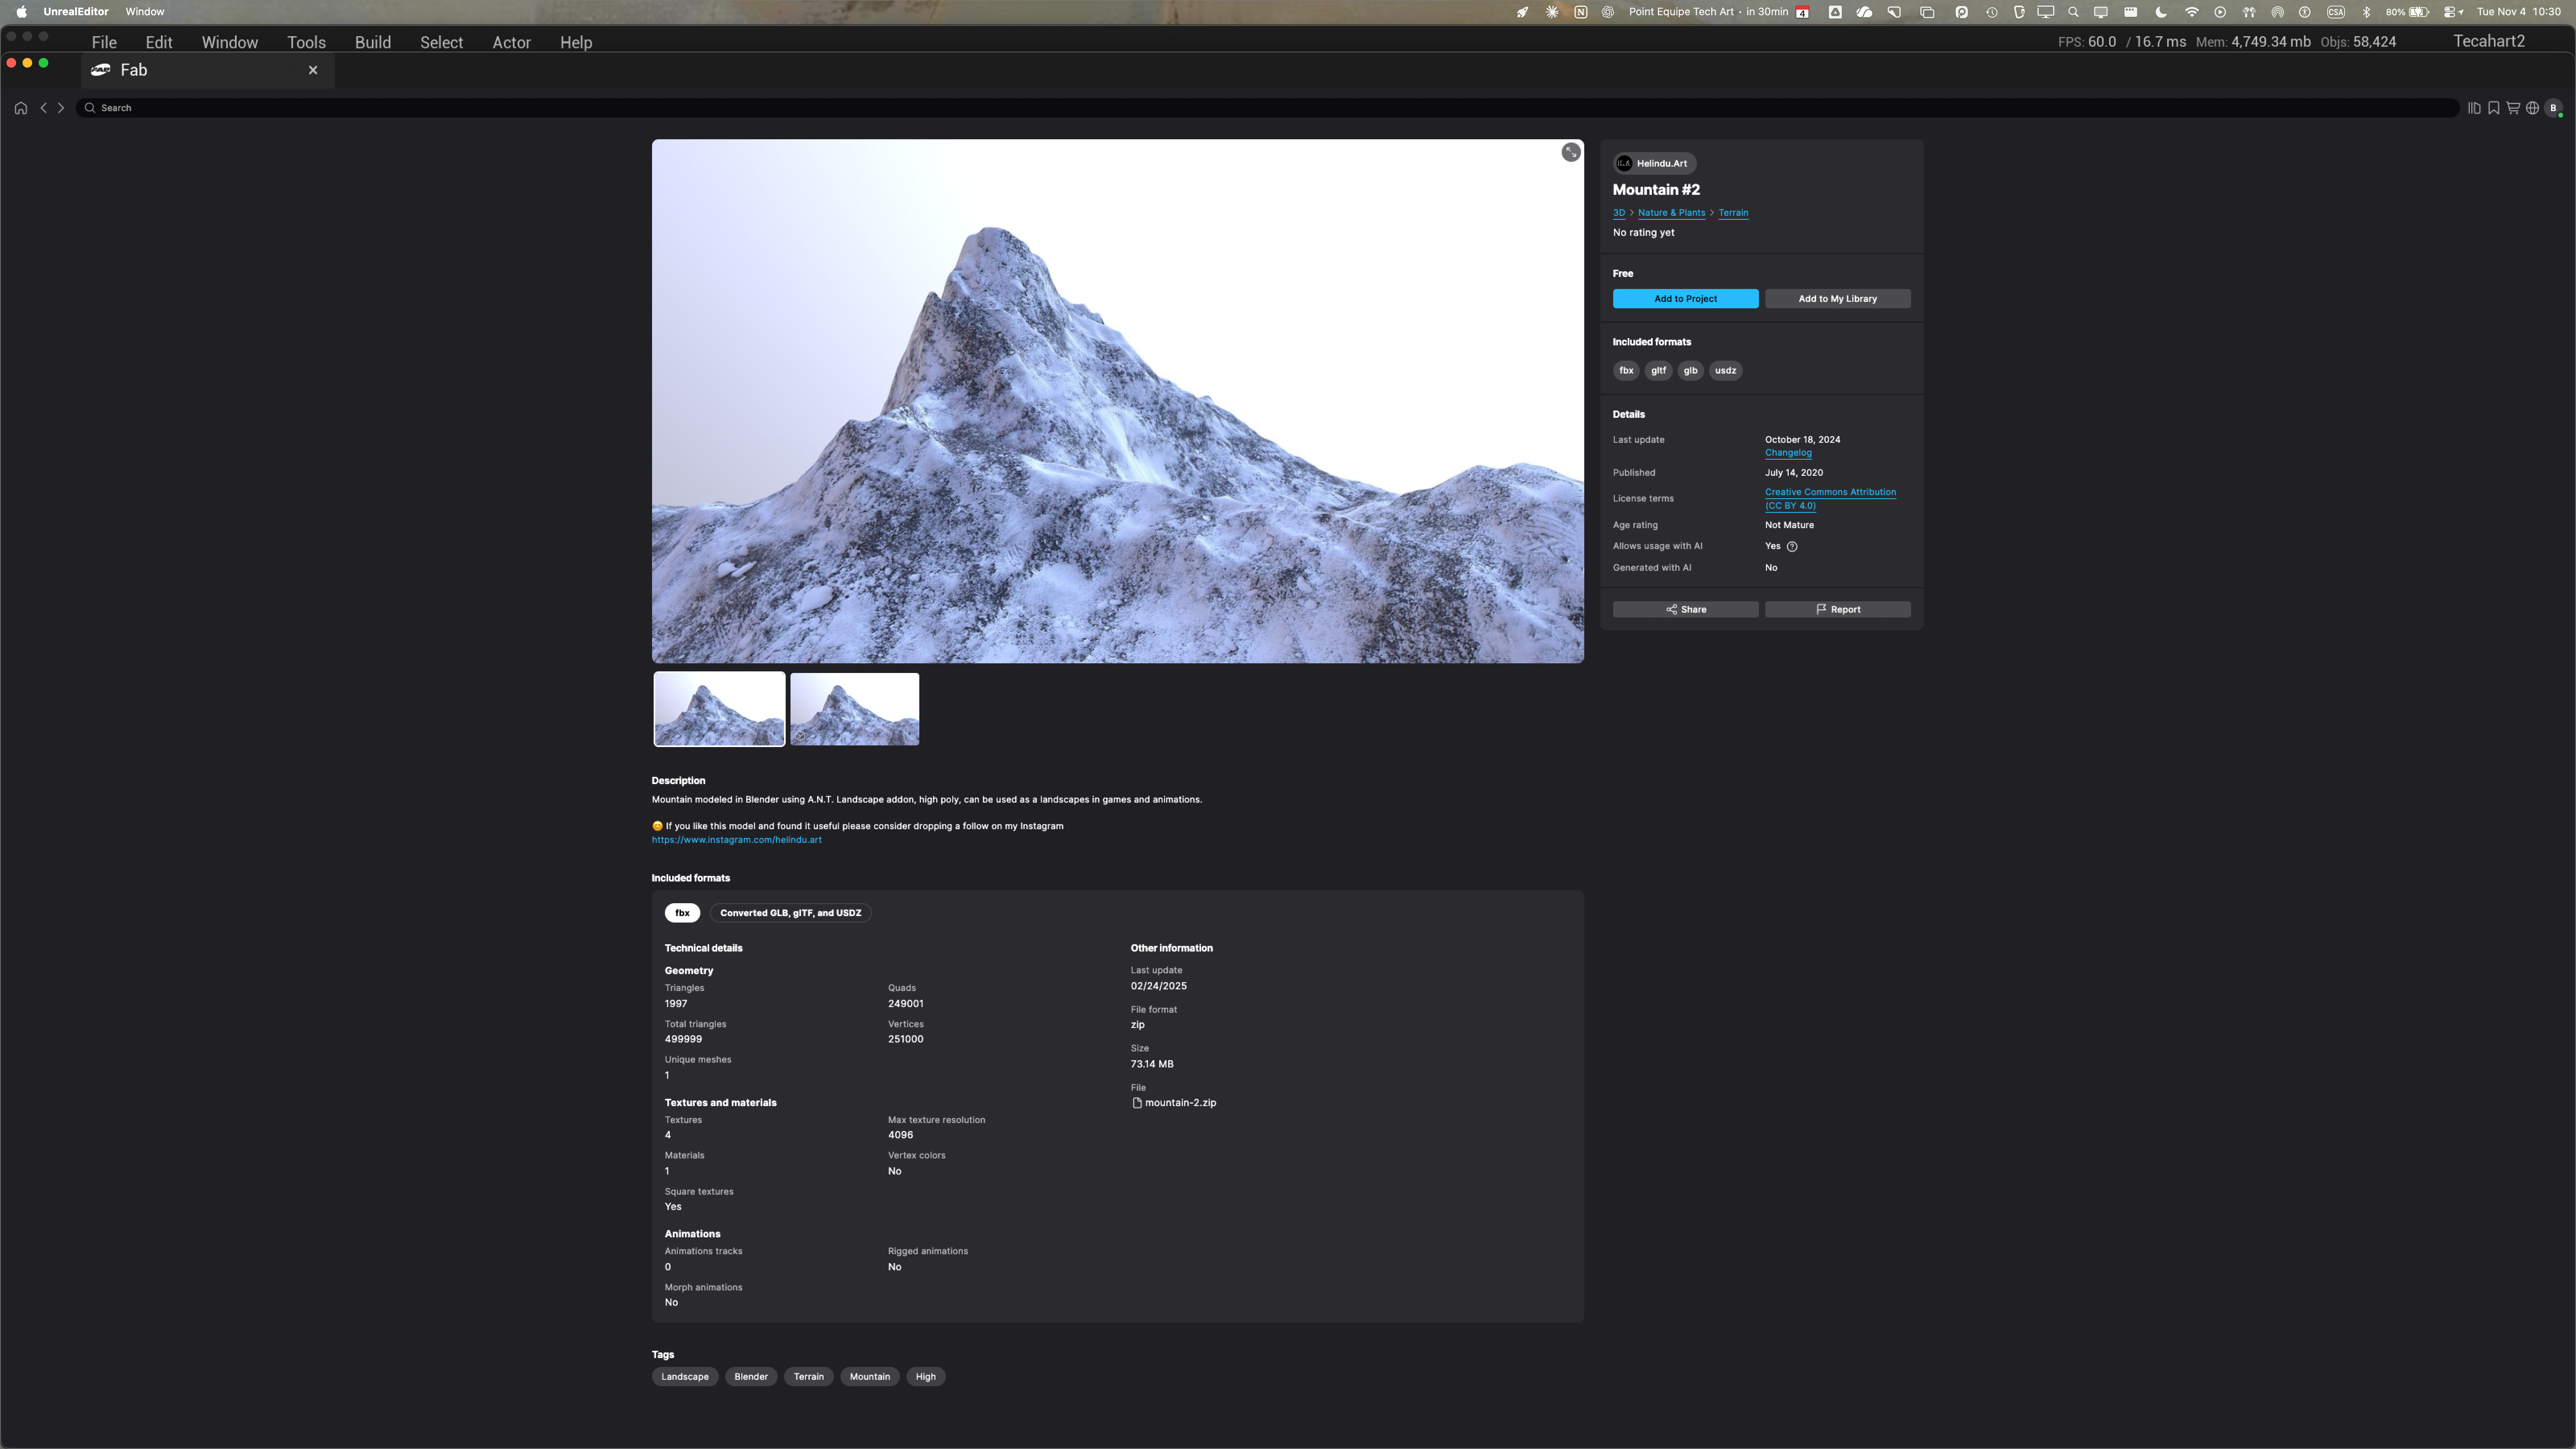Click the Mountain tag

pyautogui.click(x=870, y=1377)
